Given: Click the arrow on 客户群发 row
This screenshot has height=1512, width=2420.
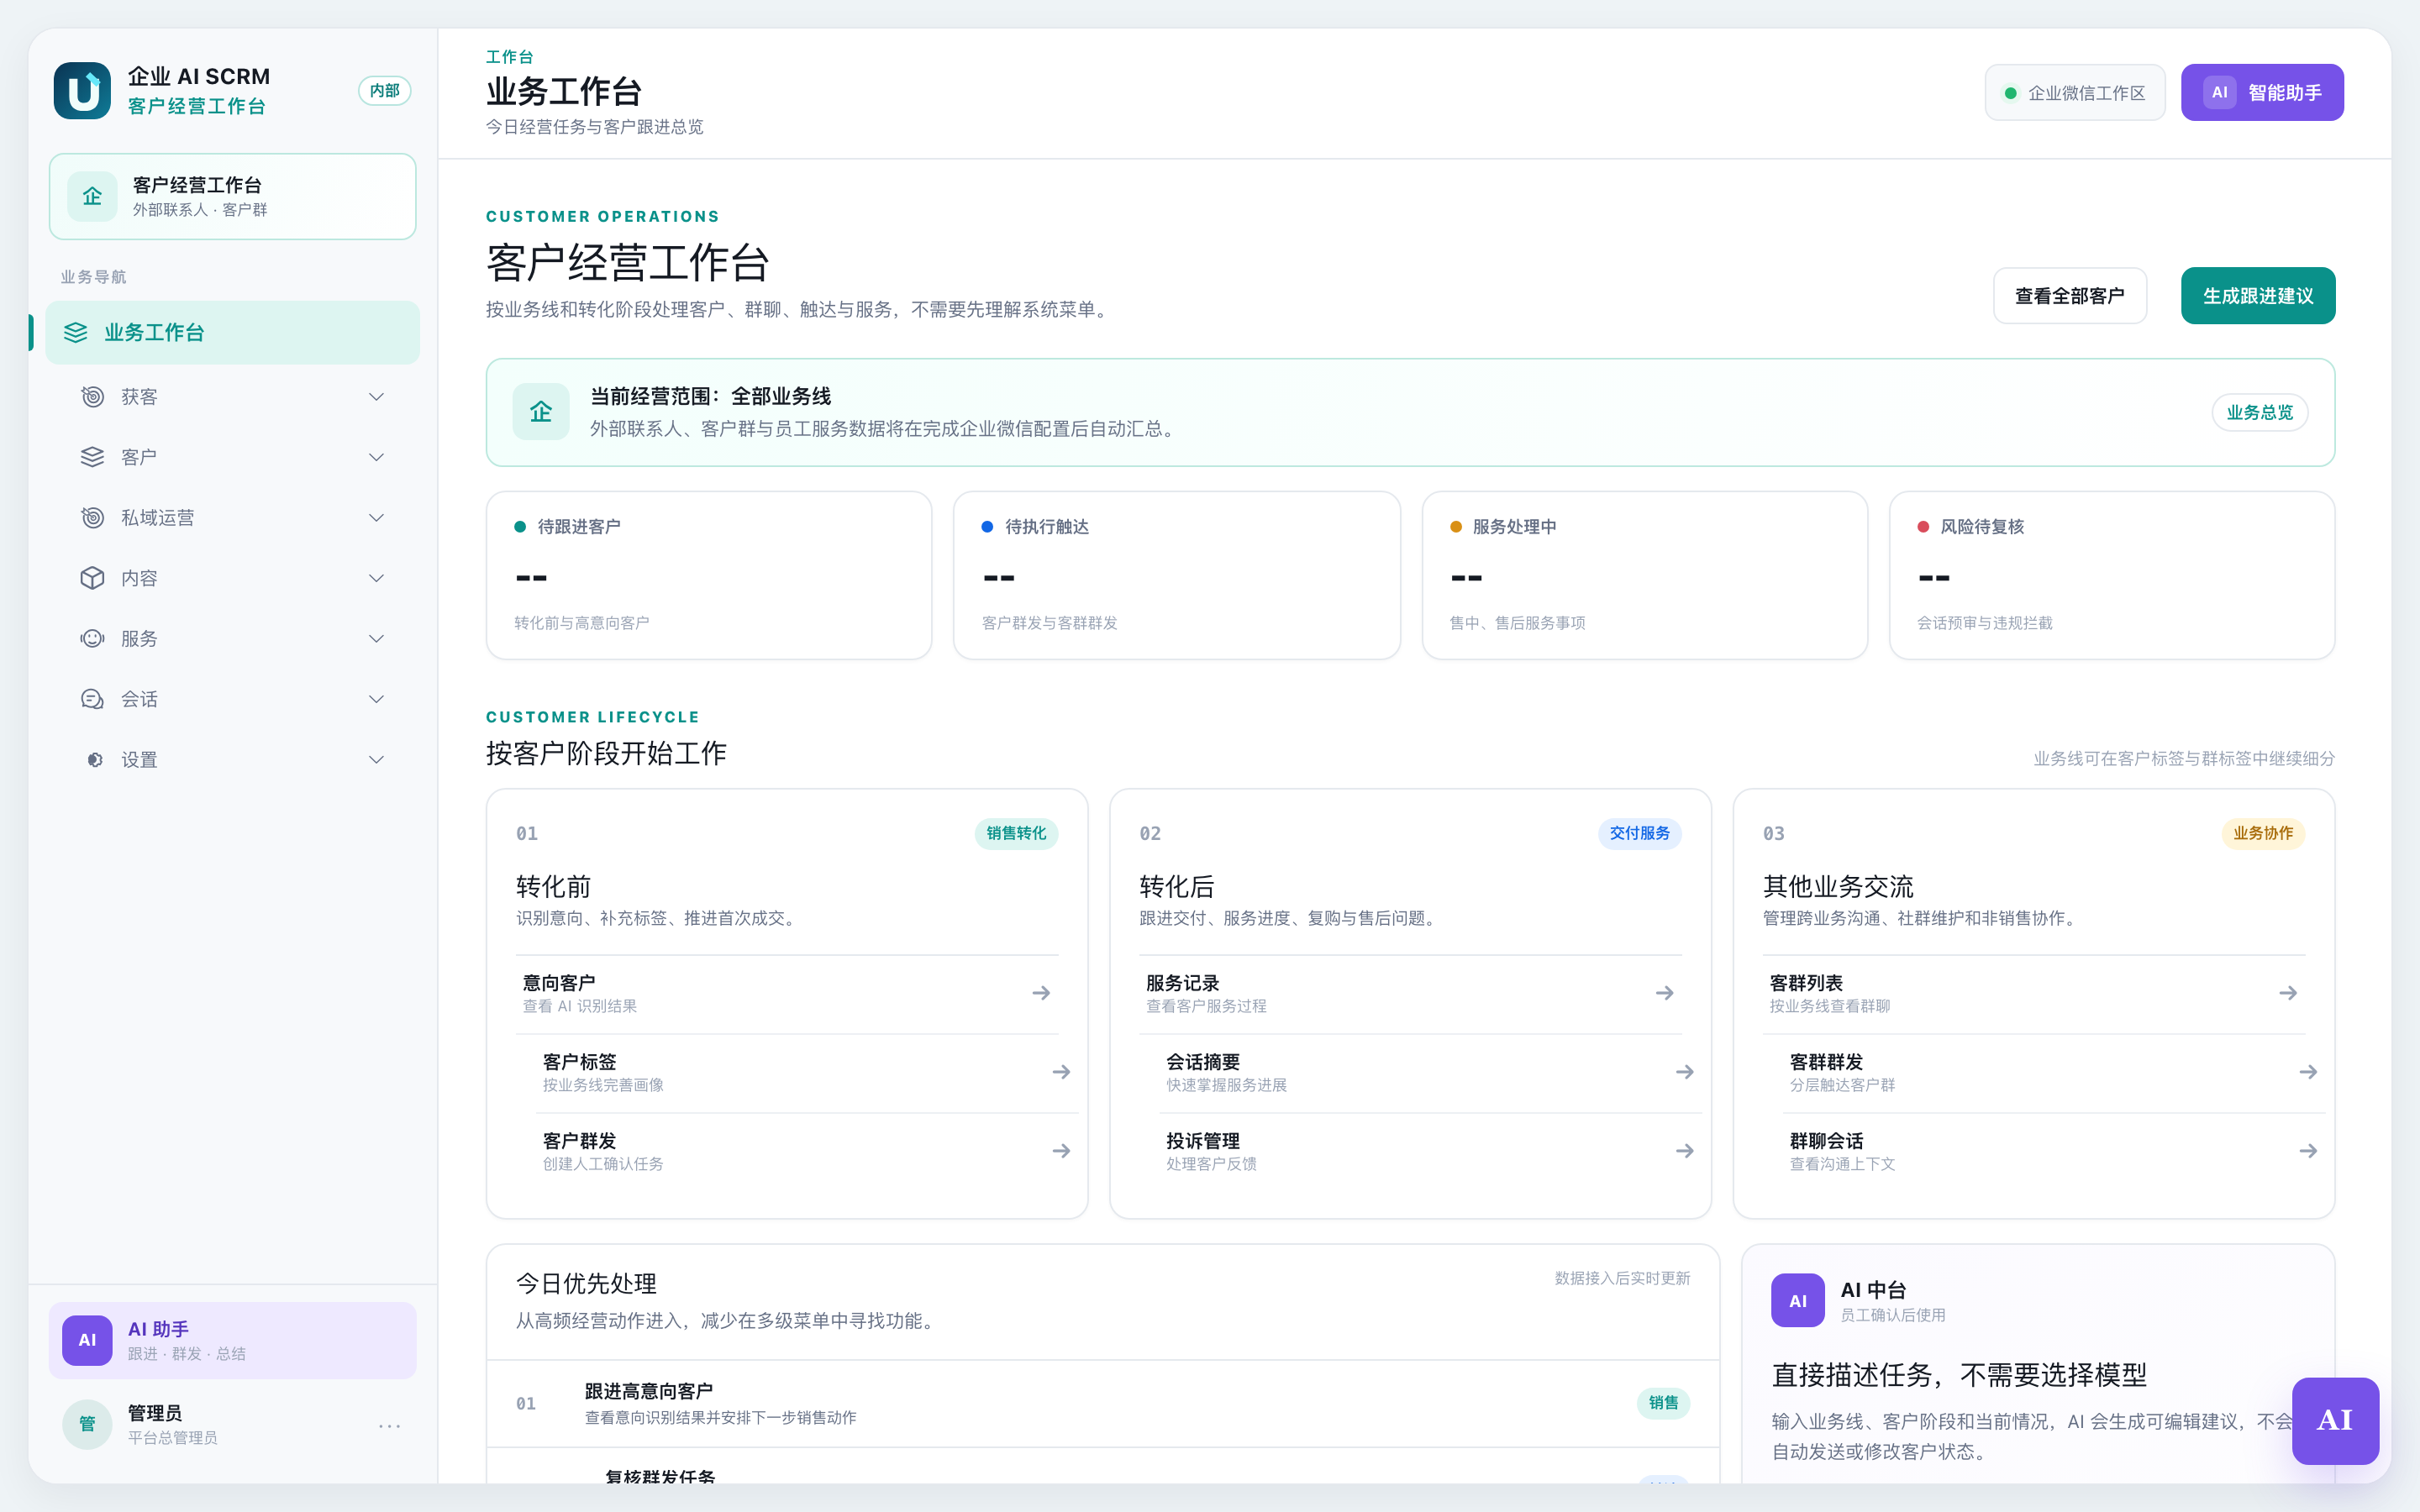Looking at the screenshot, I should point(1061,1151).
